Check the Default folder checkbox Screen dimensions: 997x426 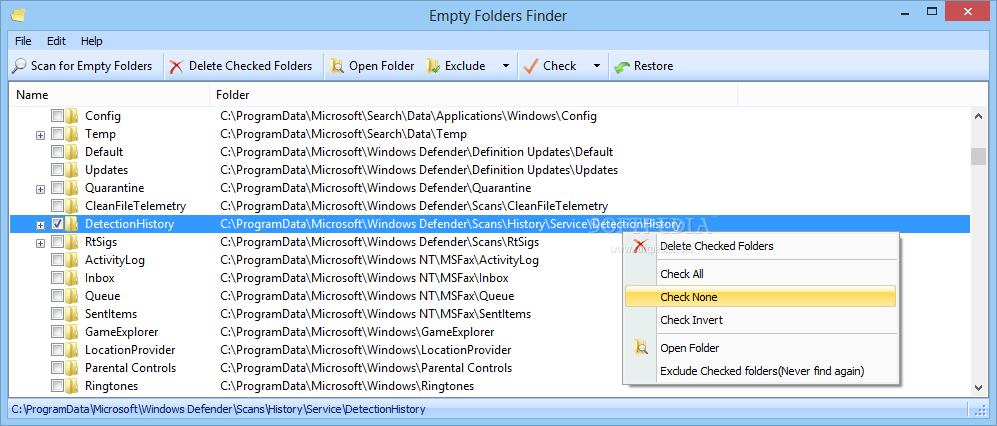coord(57,152)
